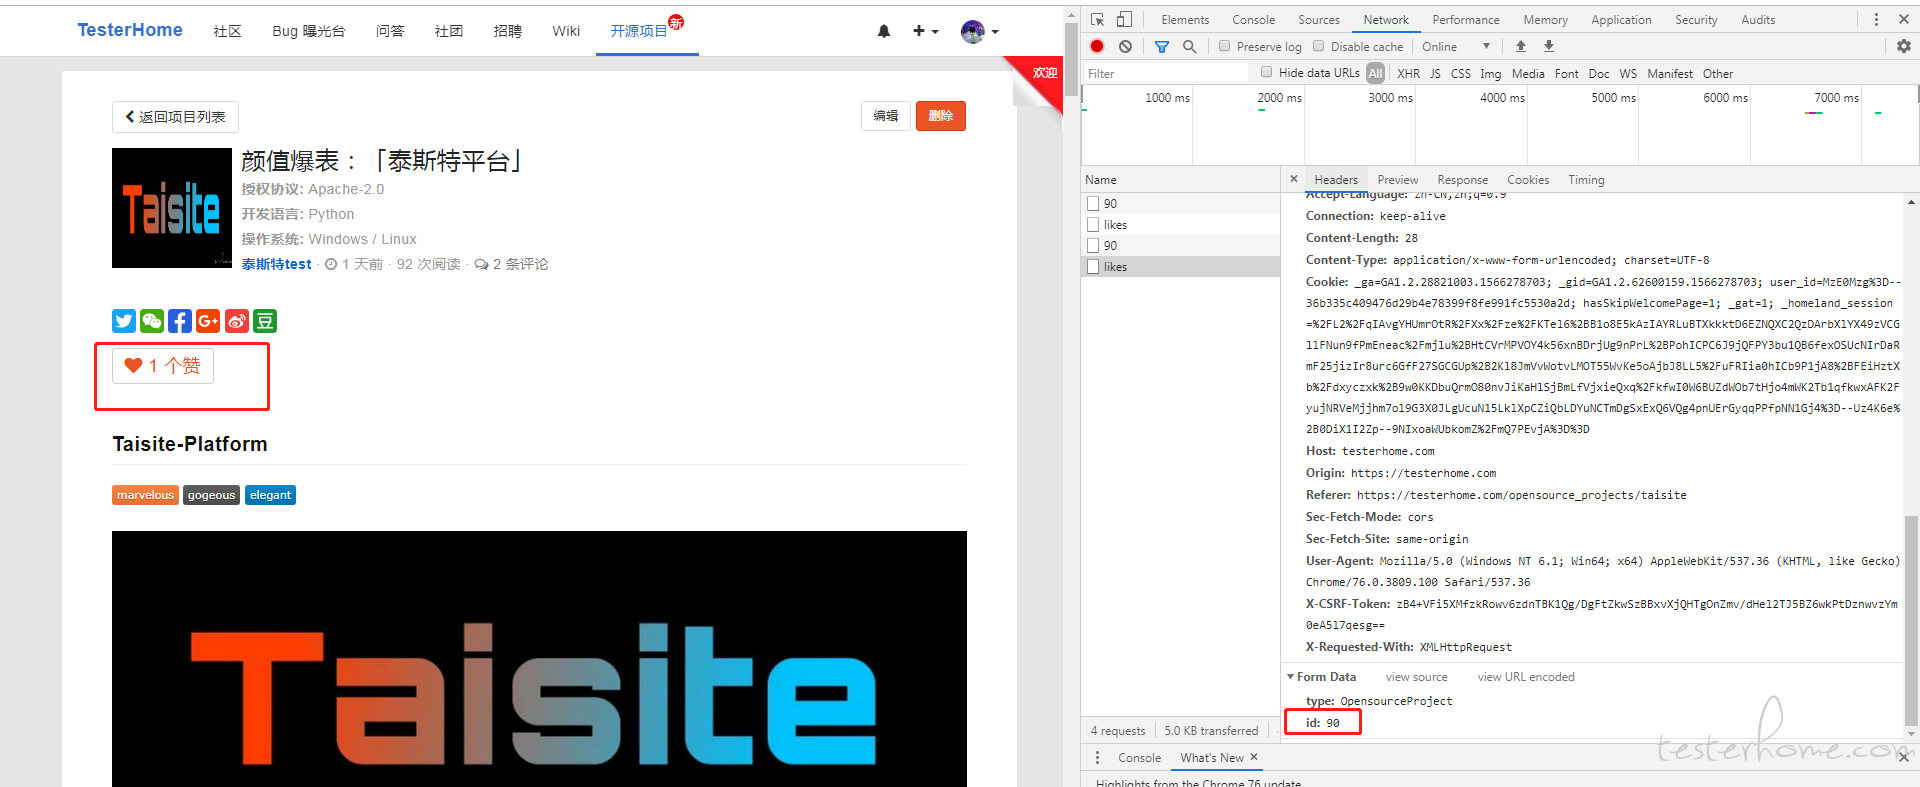The height and width of the screenshot is (787, 1920).
Task: Share project on Douban
Action: click(x=265, y=321)
